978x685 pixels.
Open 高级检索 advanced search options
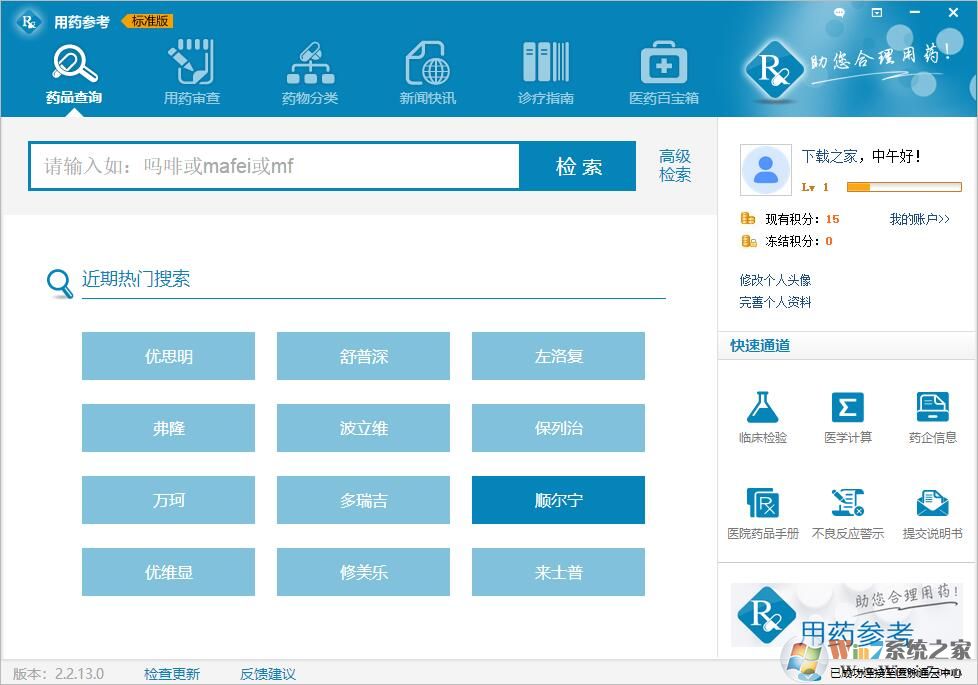tap(675, 166)
